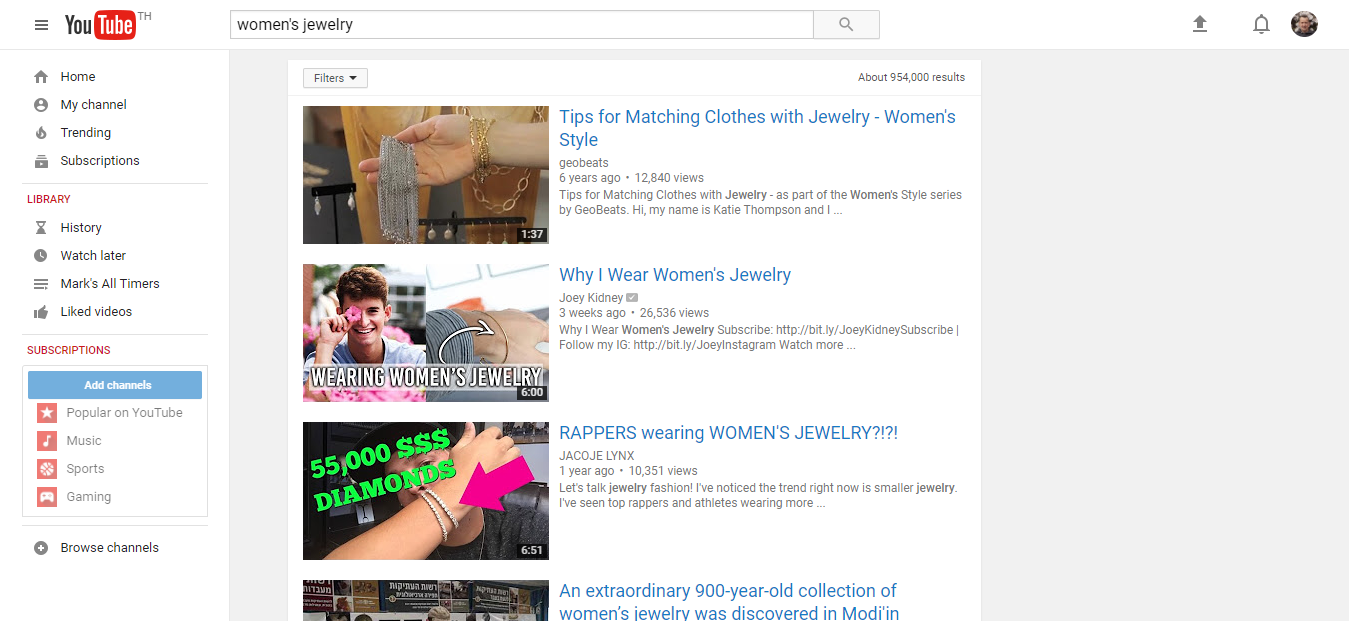Open the user account avatar

1304,24
